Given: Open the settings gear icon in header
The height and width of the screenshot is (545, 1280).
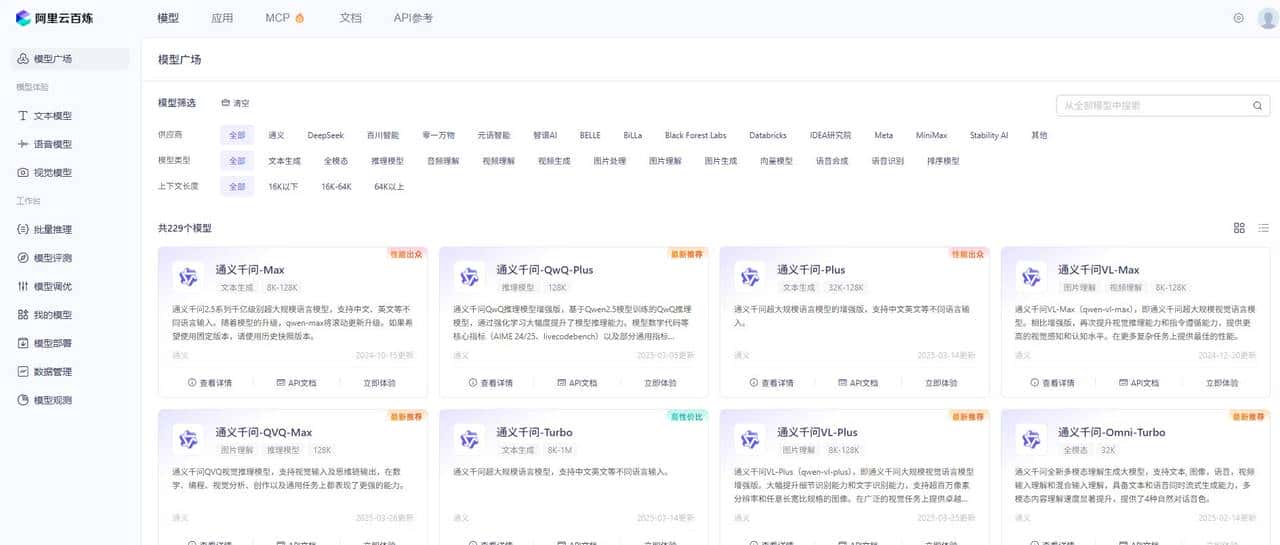Looking at the screenshot, I should tap(1238, 18).
